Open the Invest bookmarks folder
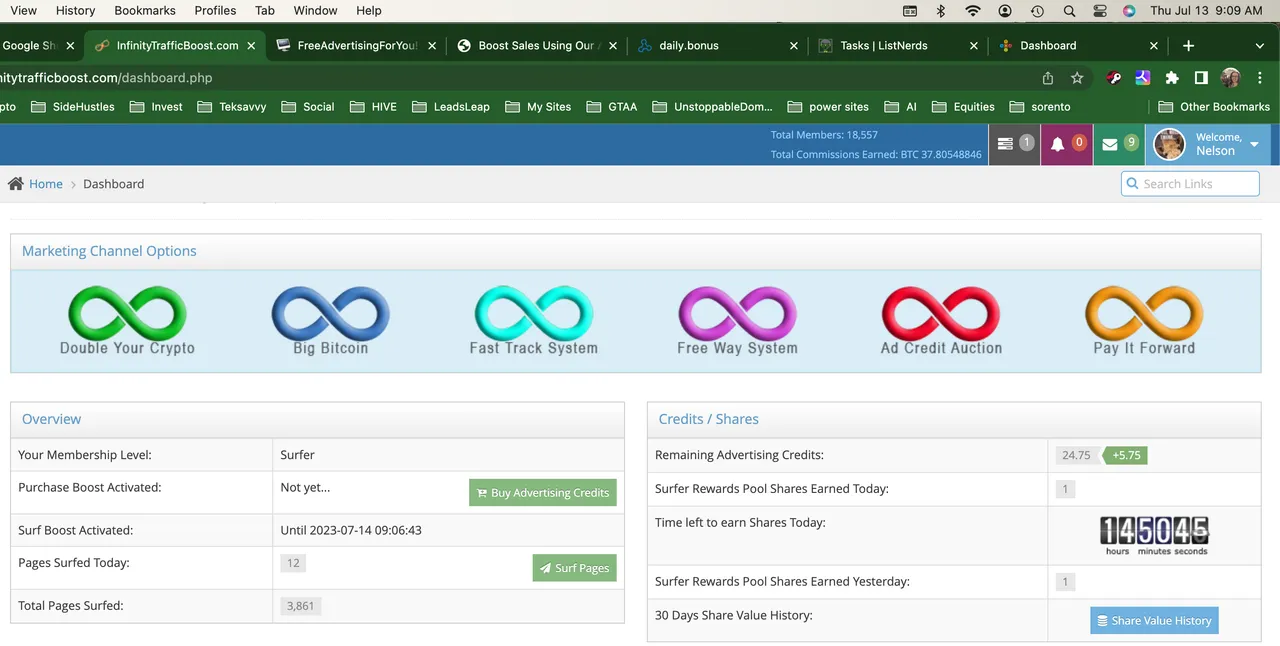This screenshot has width=1280, height=646. 156,107
